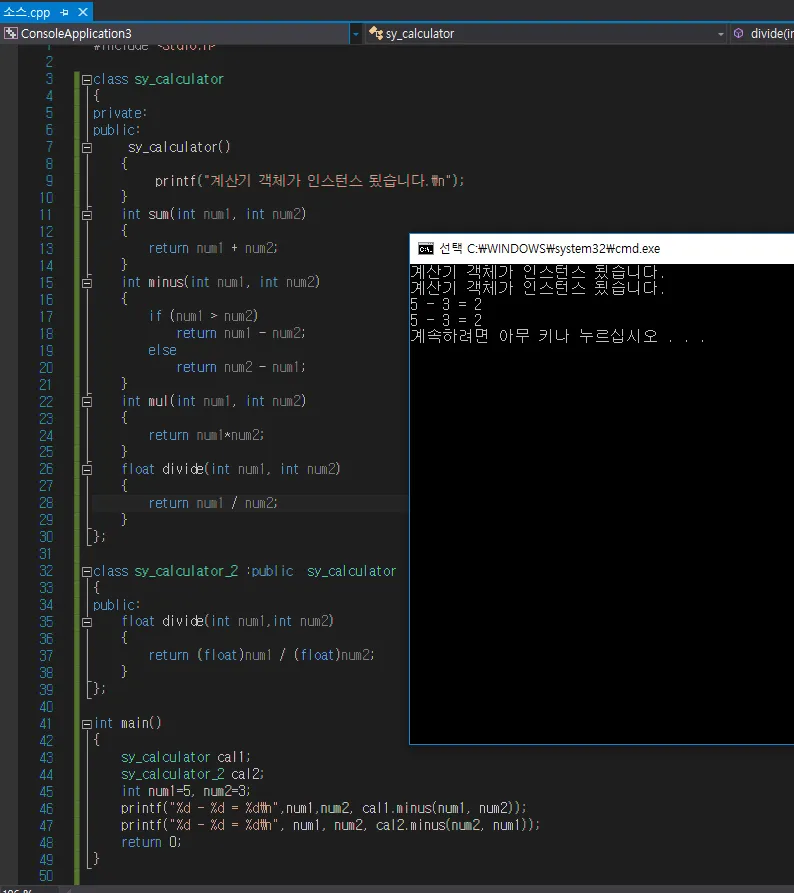This screenshot has height=893, width=794.
Task: Click the divide member cube icon
Action: 739,34
